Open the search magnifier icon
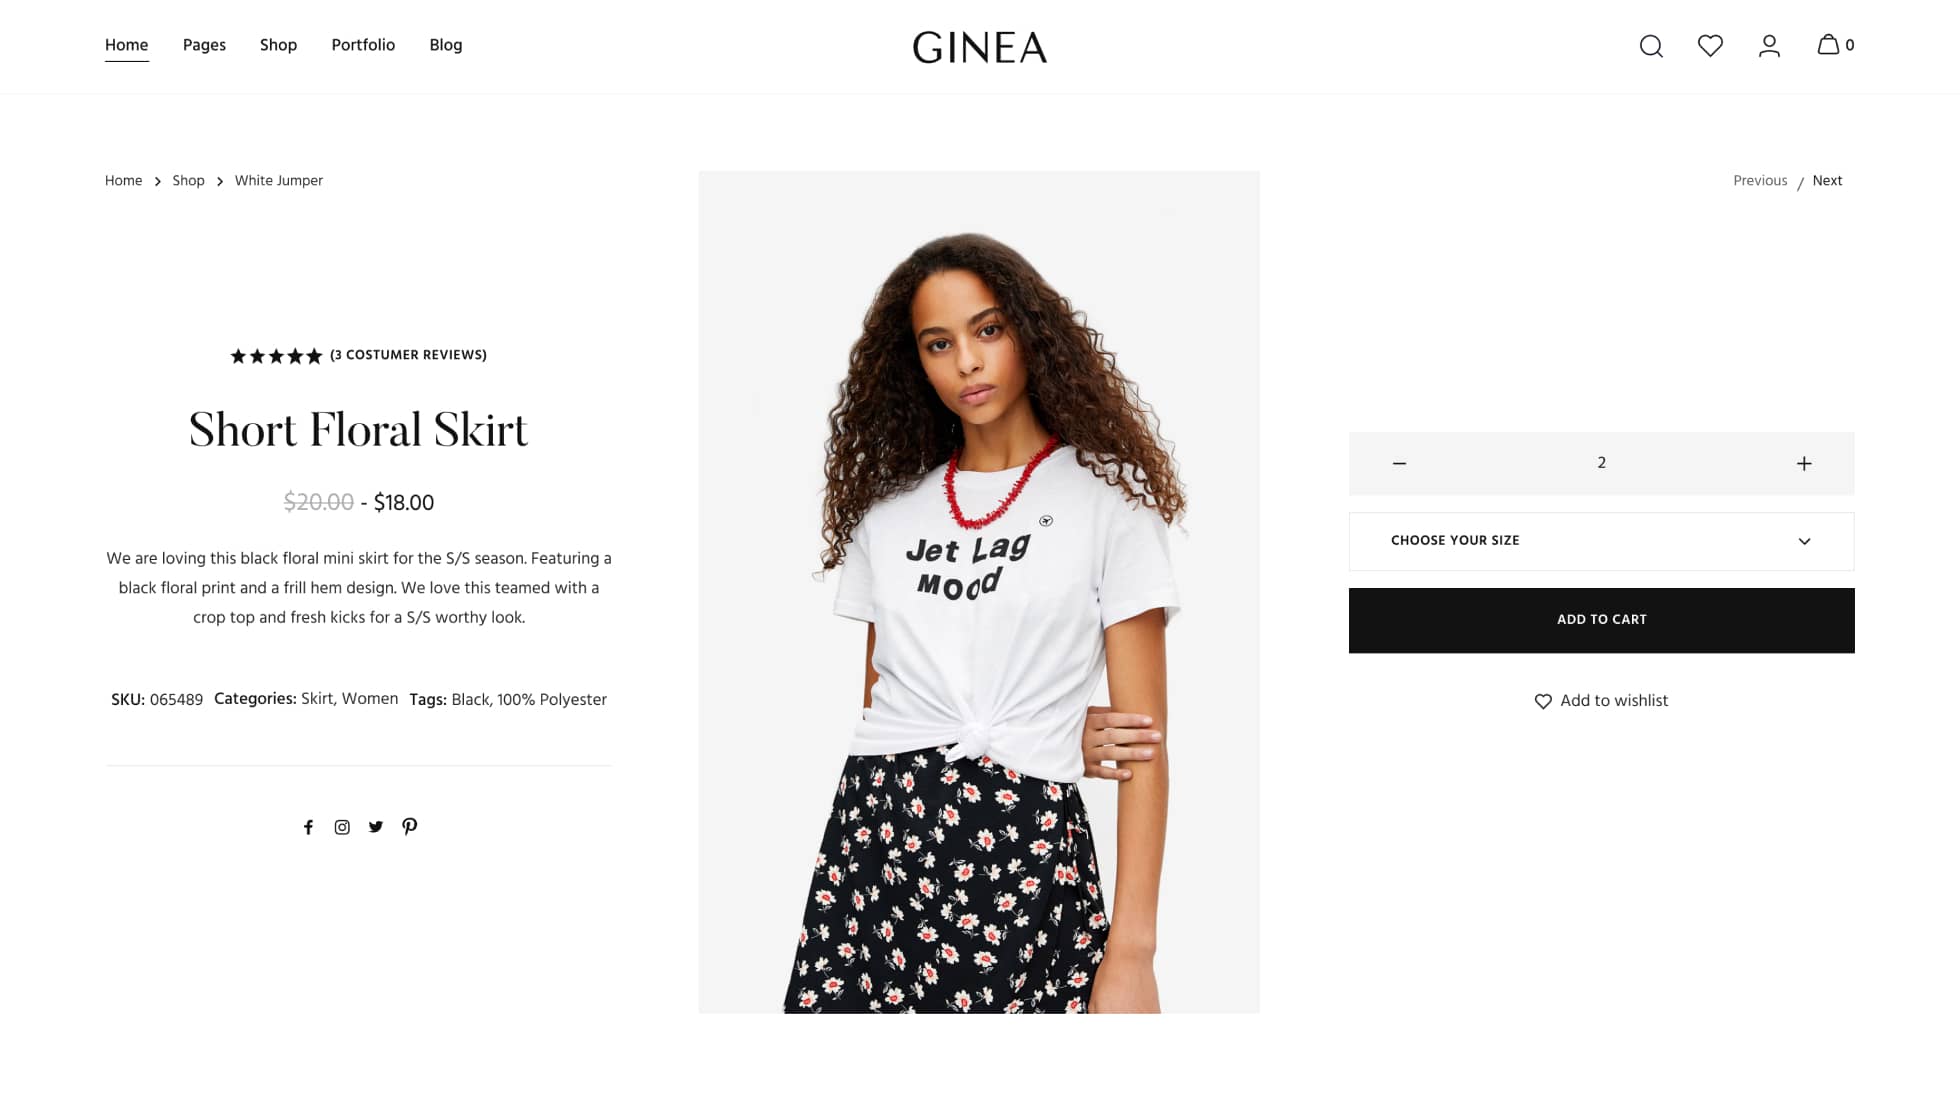This screenshot has height=1120, width=1960. coord(1651,46)
